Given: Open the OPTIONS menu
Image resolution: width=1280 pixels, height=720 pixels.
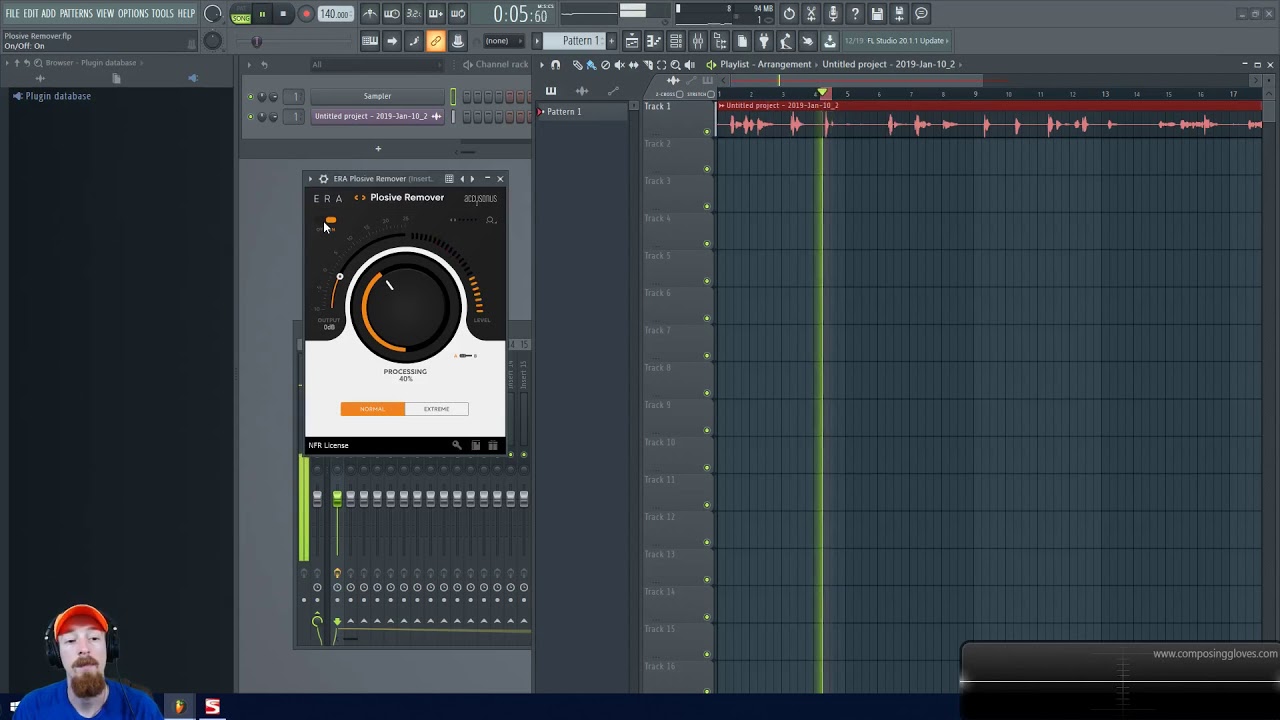Looking at the screenshot, I should 133,13.
